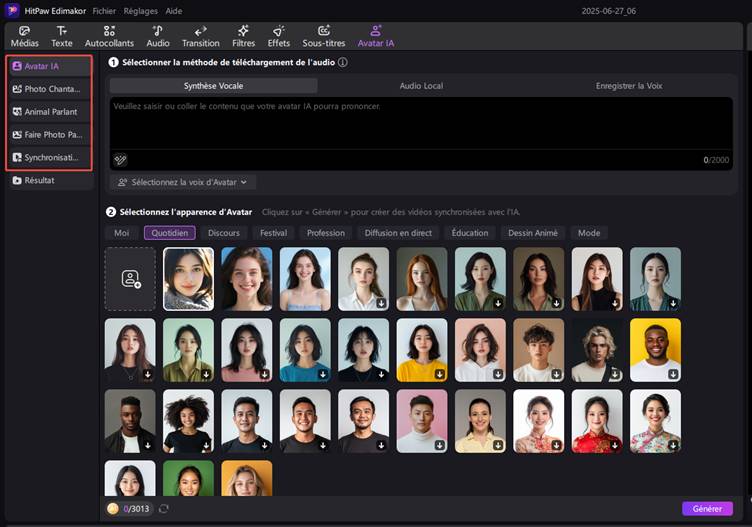Select the Quotidien avatar category
This screenshot has width=752, height=527.
[170, 233]
